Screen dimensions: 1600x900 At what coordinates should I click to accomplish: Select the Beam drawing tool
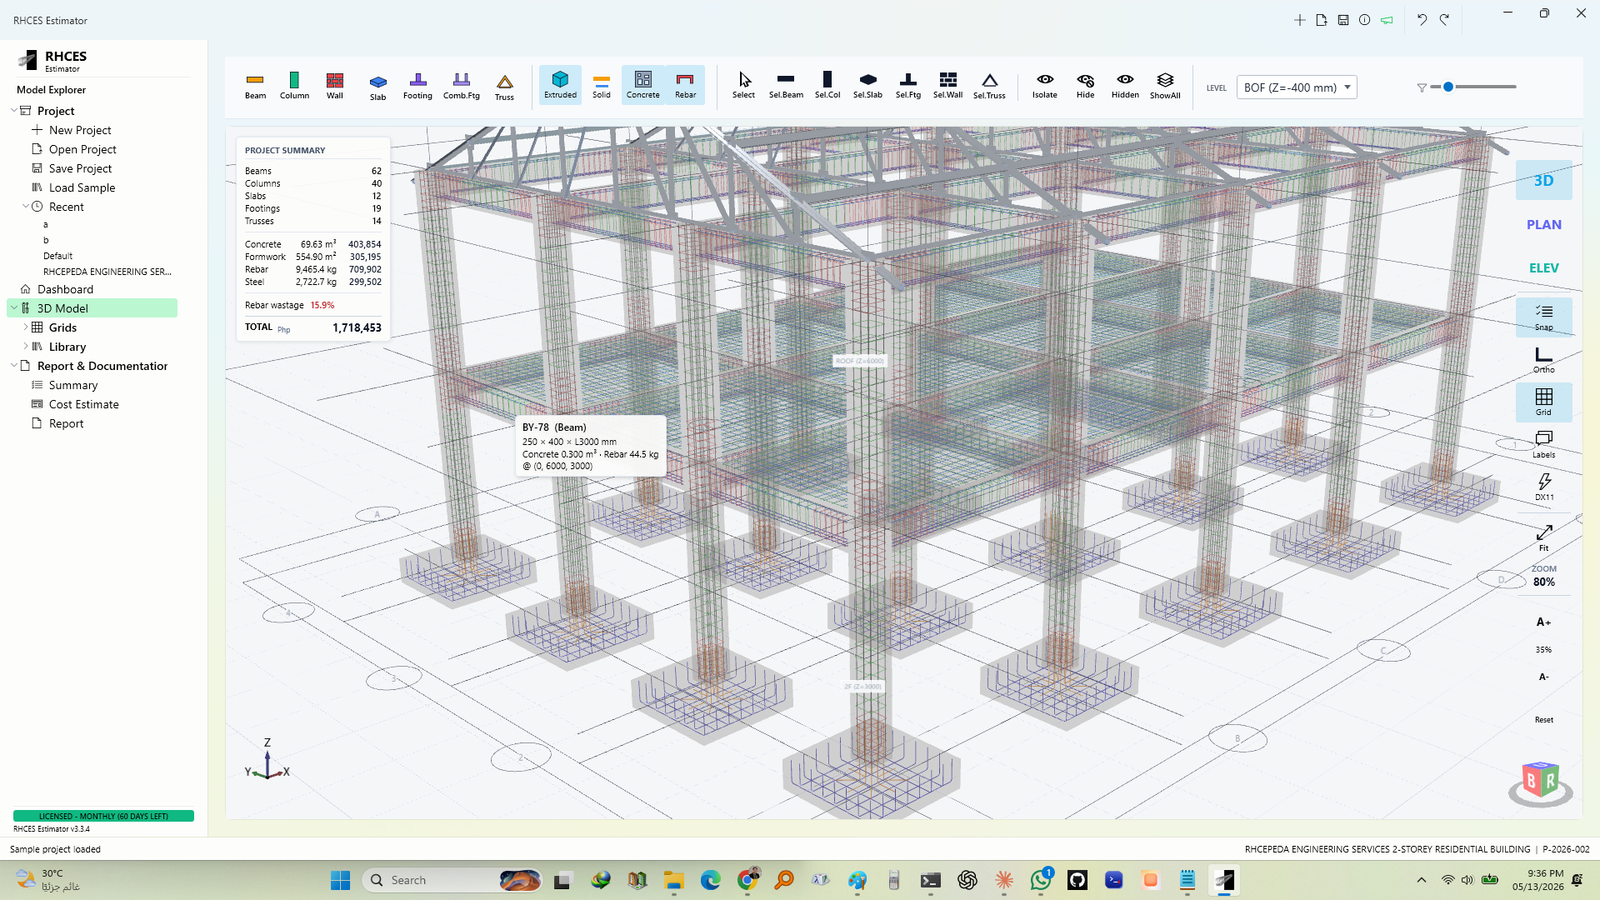[255, 86]
